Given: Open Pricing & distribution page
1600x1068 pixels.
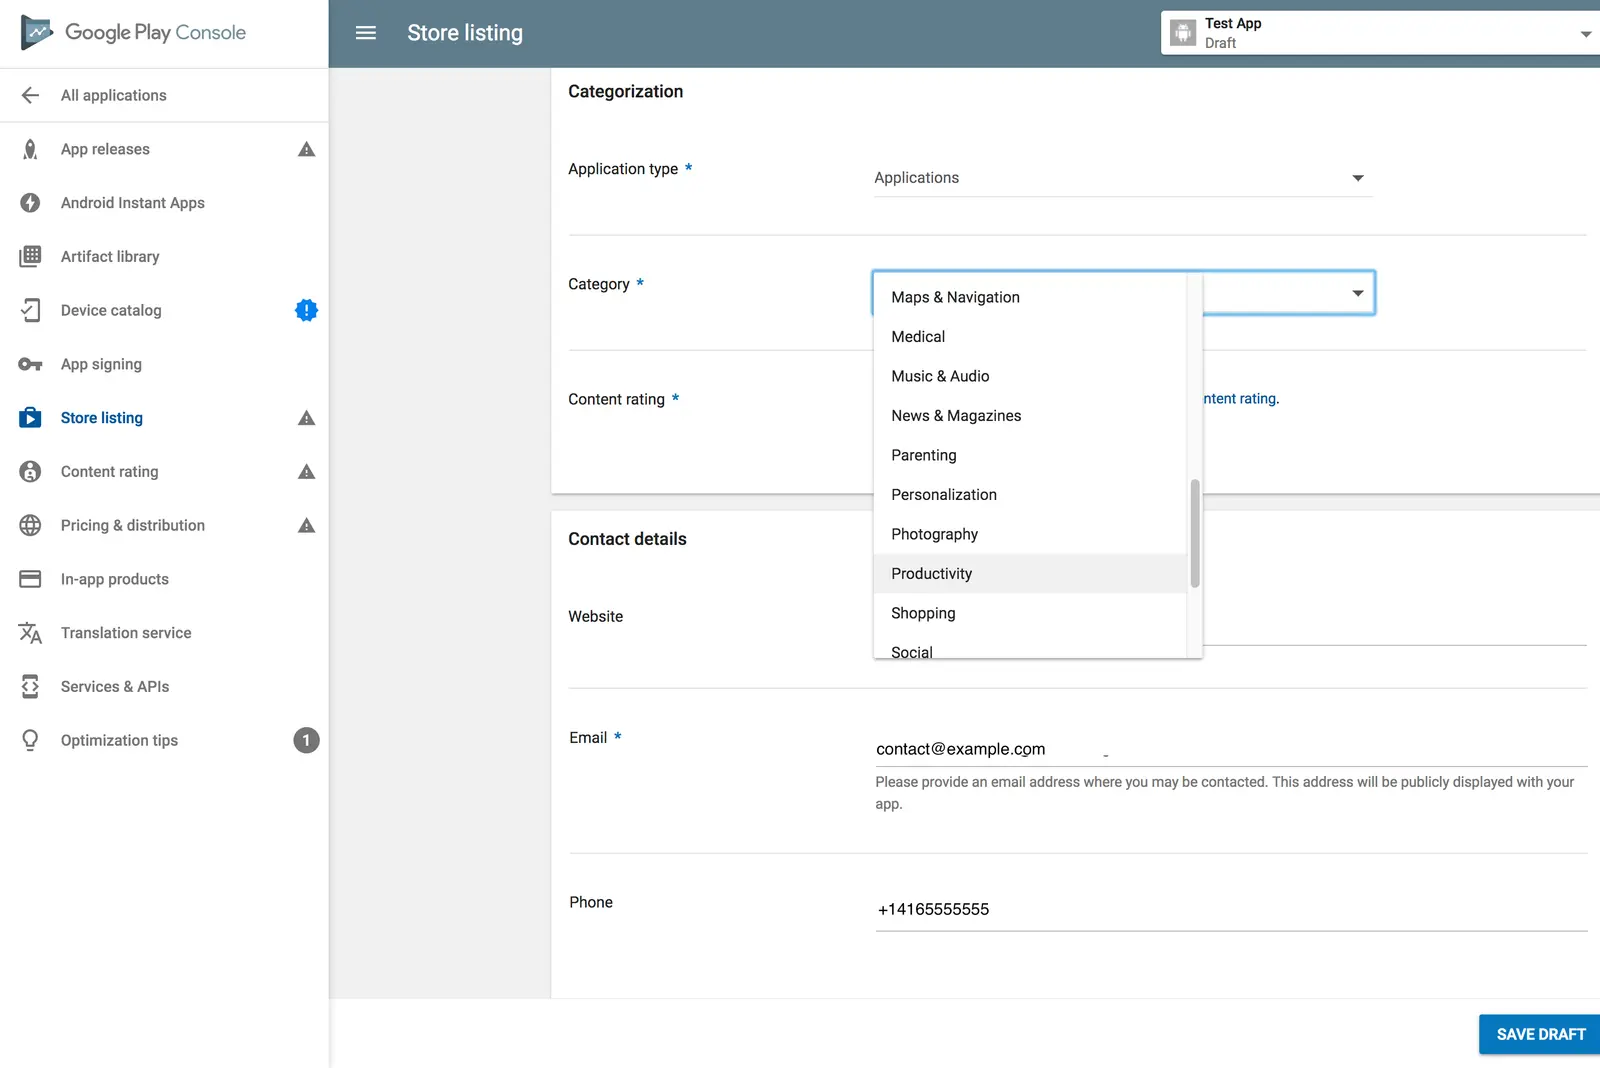Looking at the screenshot, I should 133,525.
